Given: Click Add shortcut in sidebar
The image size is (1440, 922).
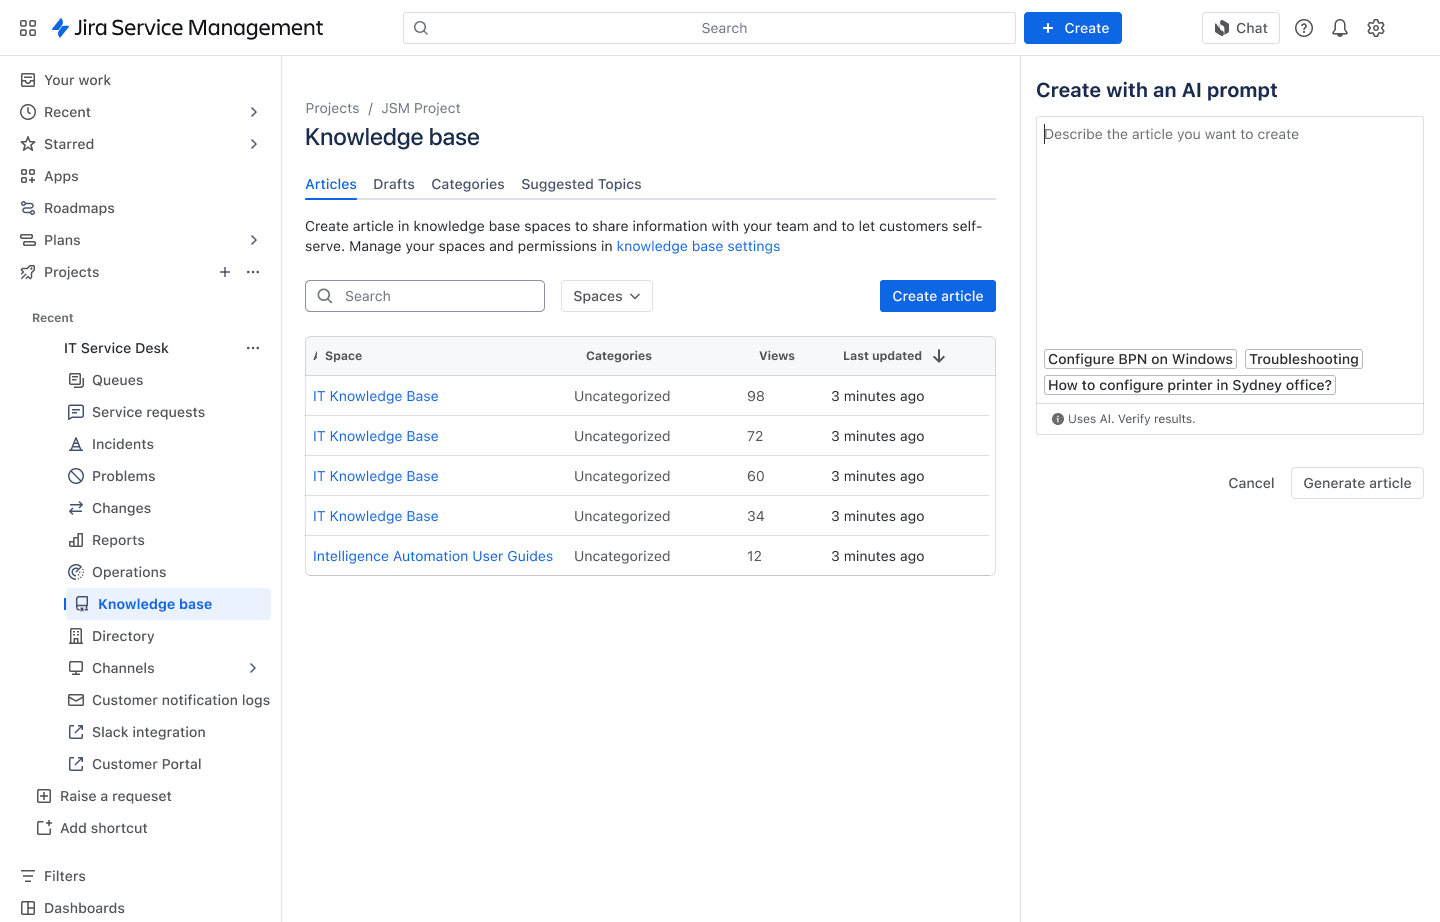Looking at the screenshot, I should [103, 828].
